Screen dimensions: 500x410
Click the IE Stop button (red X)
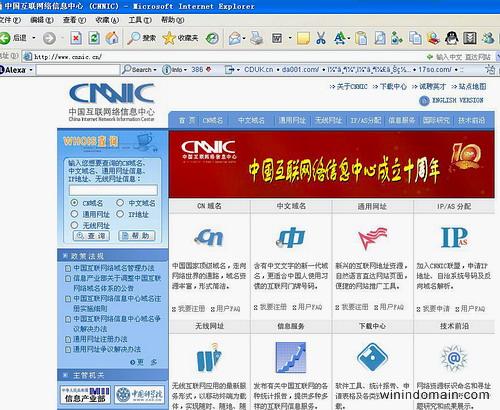(x=76, y=38)
